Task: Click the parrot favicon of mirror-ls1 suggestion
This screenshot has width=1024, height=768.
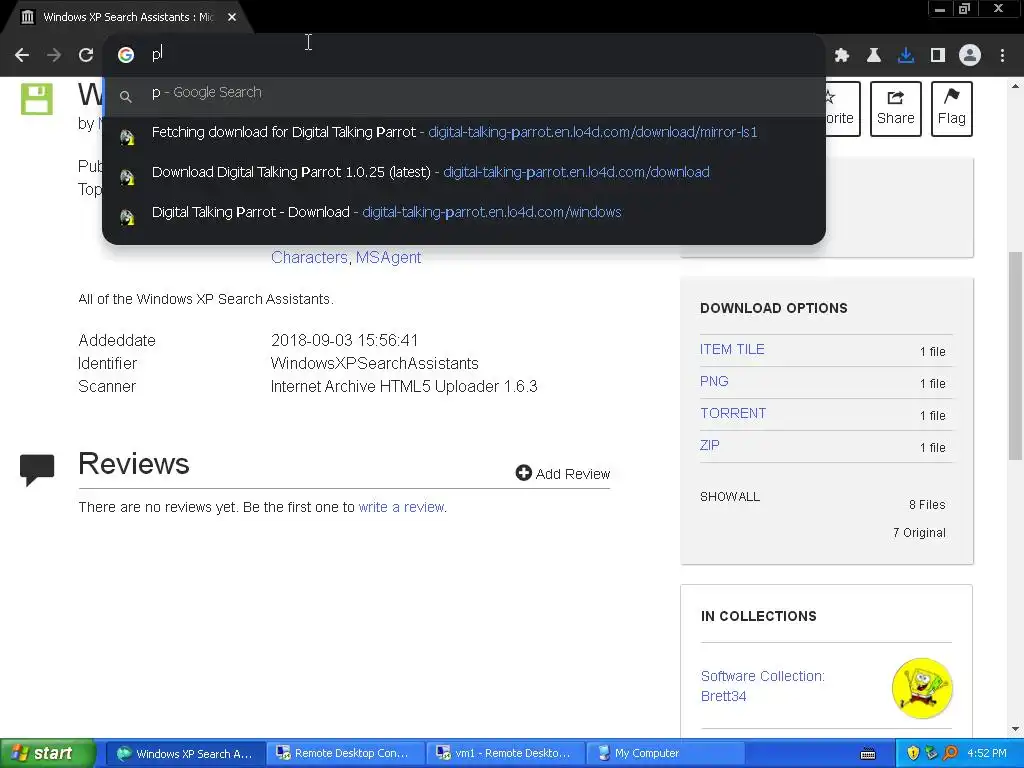Action: [127, 137]
